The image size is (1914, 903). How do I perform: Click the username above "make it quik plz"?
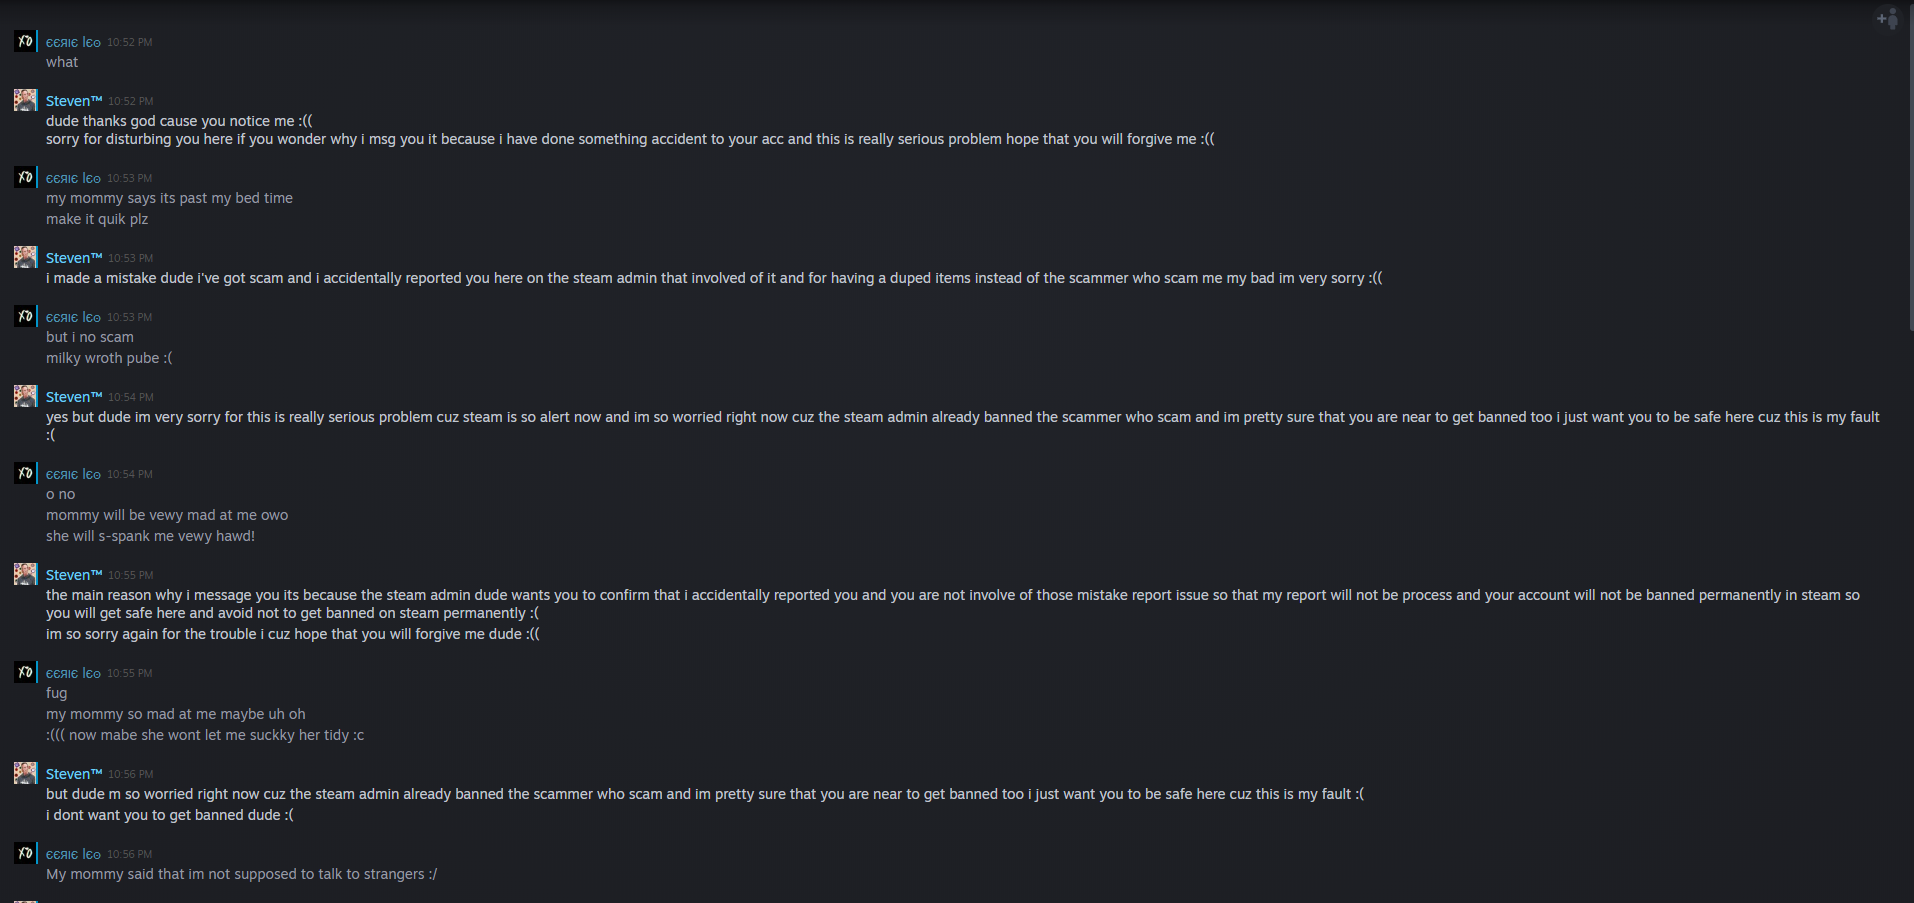click(x=73, y=178)
